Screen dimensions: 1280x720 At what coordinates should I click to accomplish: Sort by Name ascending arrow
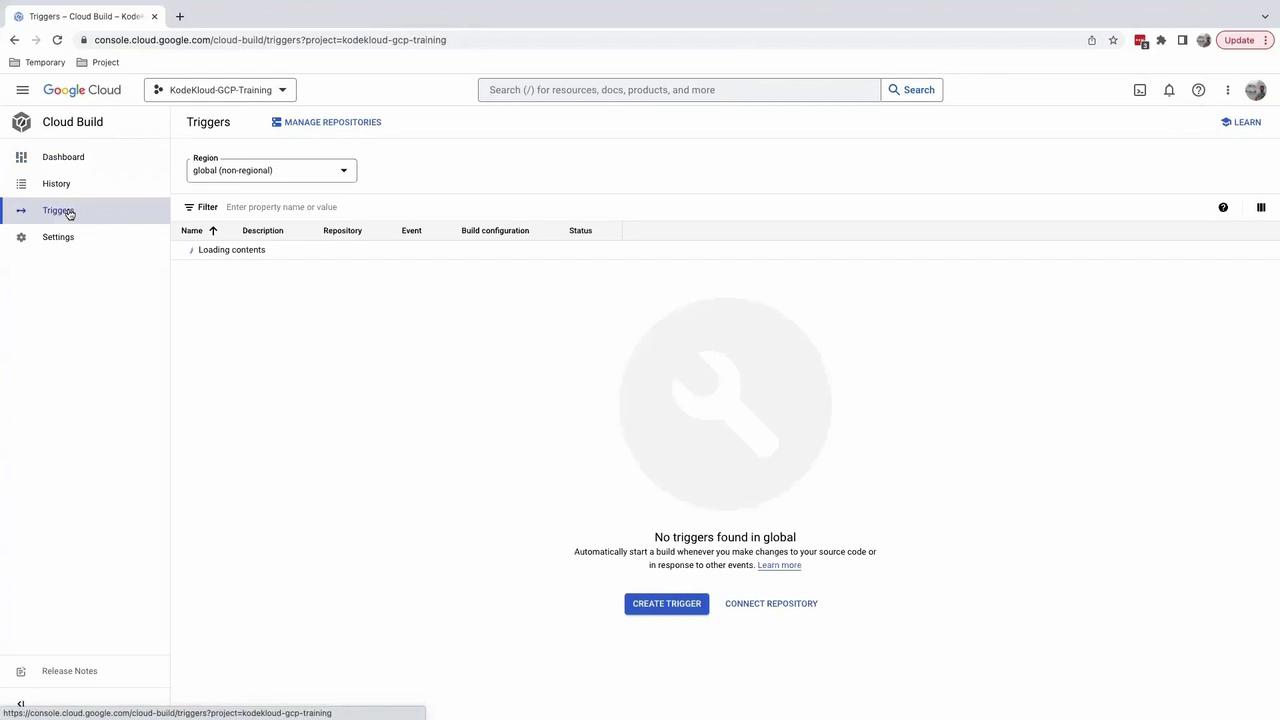[213, 231]
